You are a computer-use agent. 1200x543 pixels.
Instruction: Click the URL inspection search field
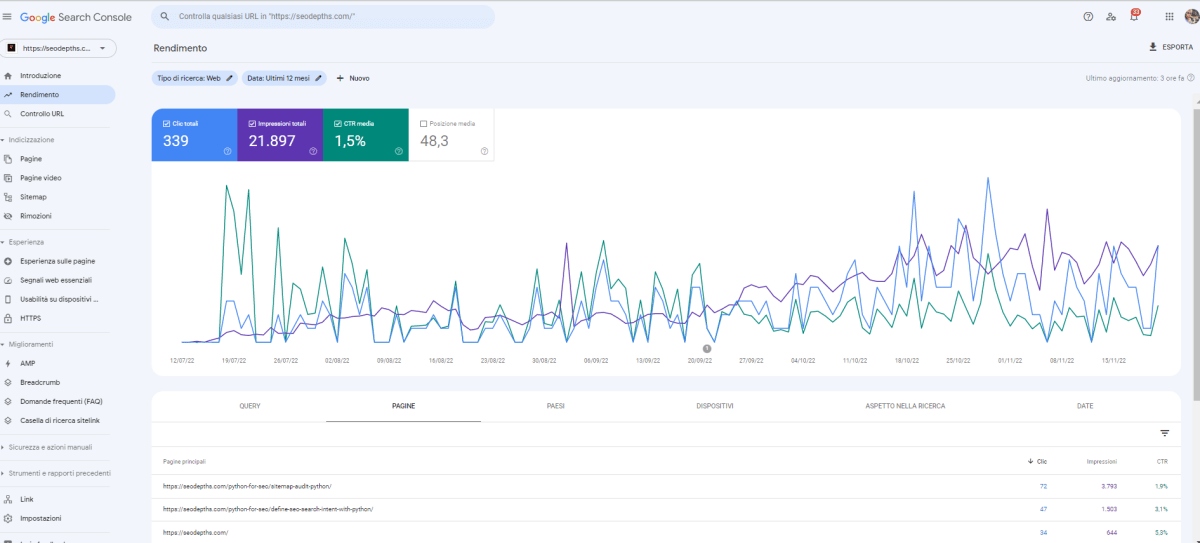pyautogui.click(x=322, y=17)
